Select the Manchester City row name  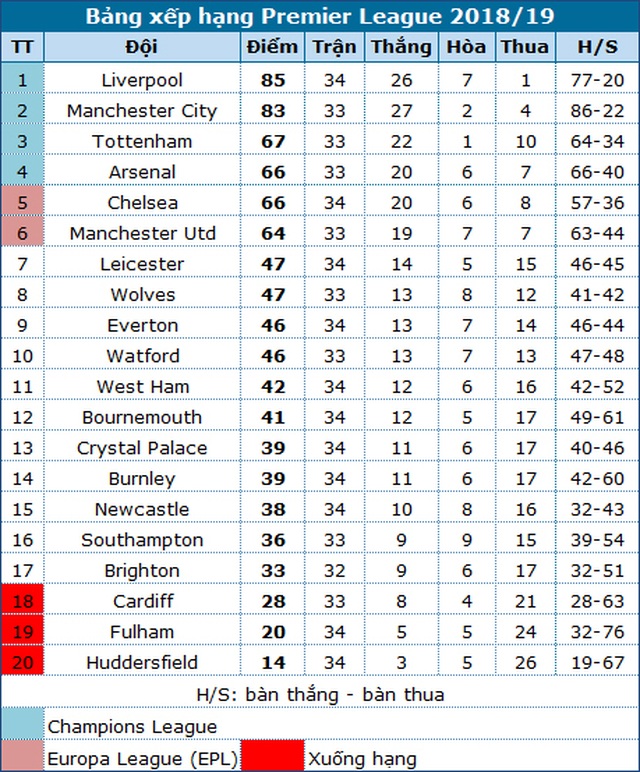141,110
